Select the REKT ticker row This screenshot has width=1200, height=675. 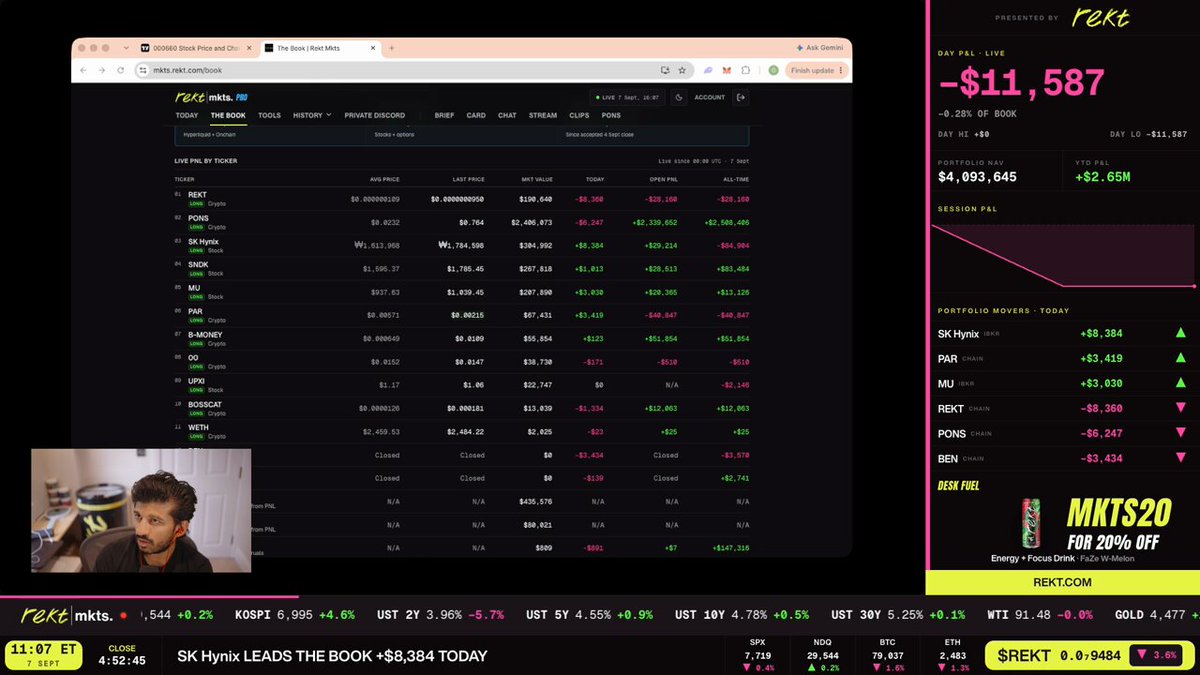462,198
